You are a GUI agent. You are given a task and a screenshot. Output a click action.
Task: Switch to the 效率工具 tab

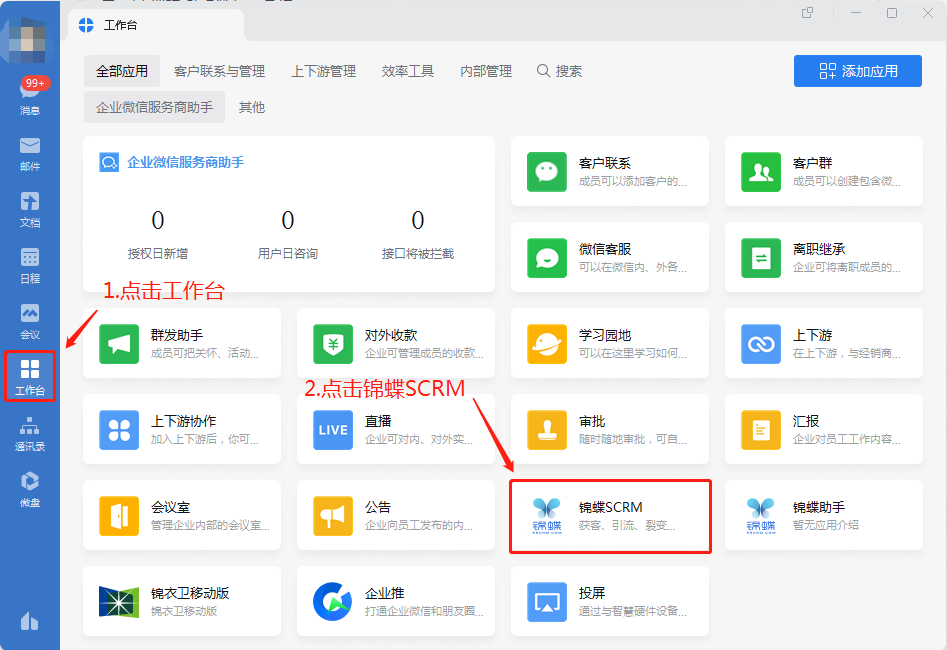pos(408,71)
